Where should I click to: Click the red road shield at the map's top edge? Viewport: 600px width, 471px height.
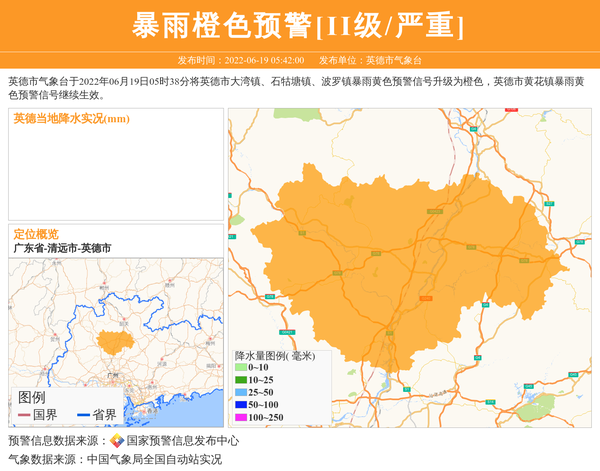pyautogui.click(x=511, y=110)
